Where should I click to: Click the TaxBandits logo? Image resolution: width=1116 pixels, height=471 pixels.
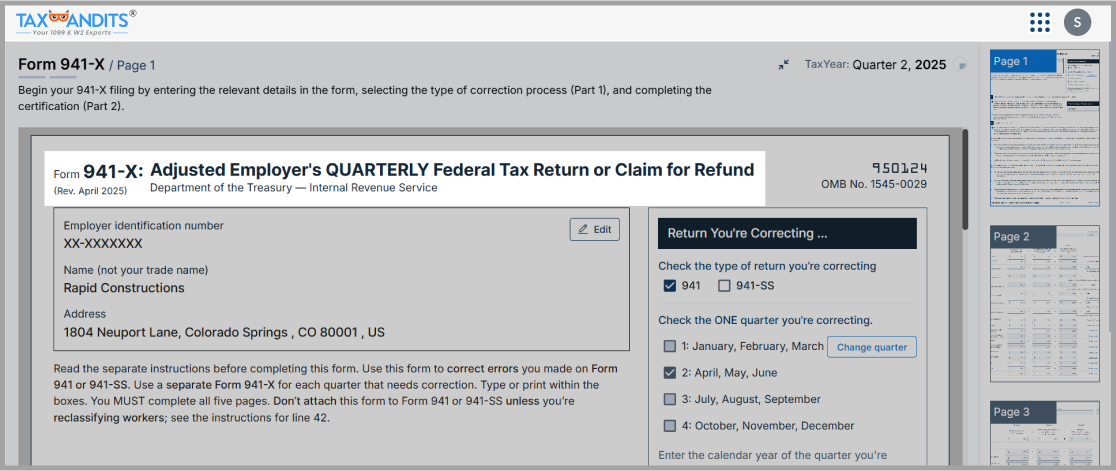tap(75, 21)
